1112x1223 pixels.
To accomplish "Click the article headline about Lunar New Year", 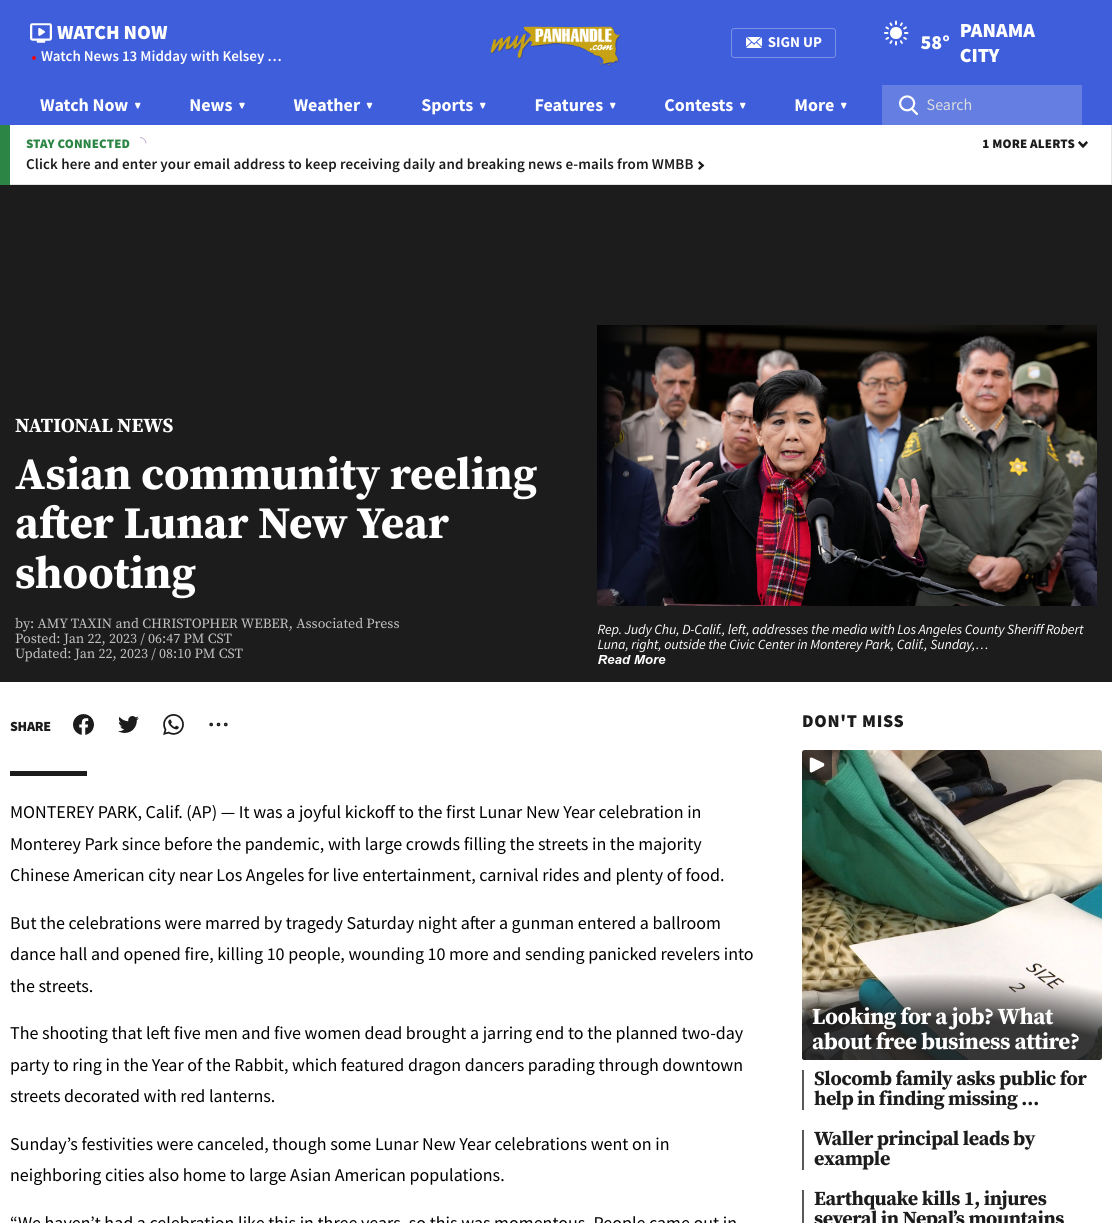I will 276,524.
